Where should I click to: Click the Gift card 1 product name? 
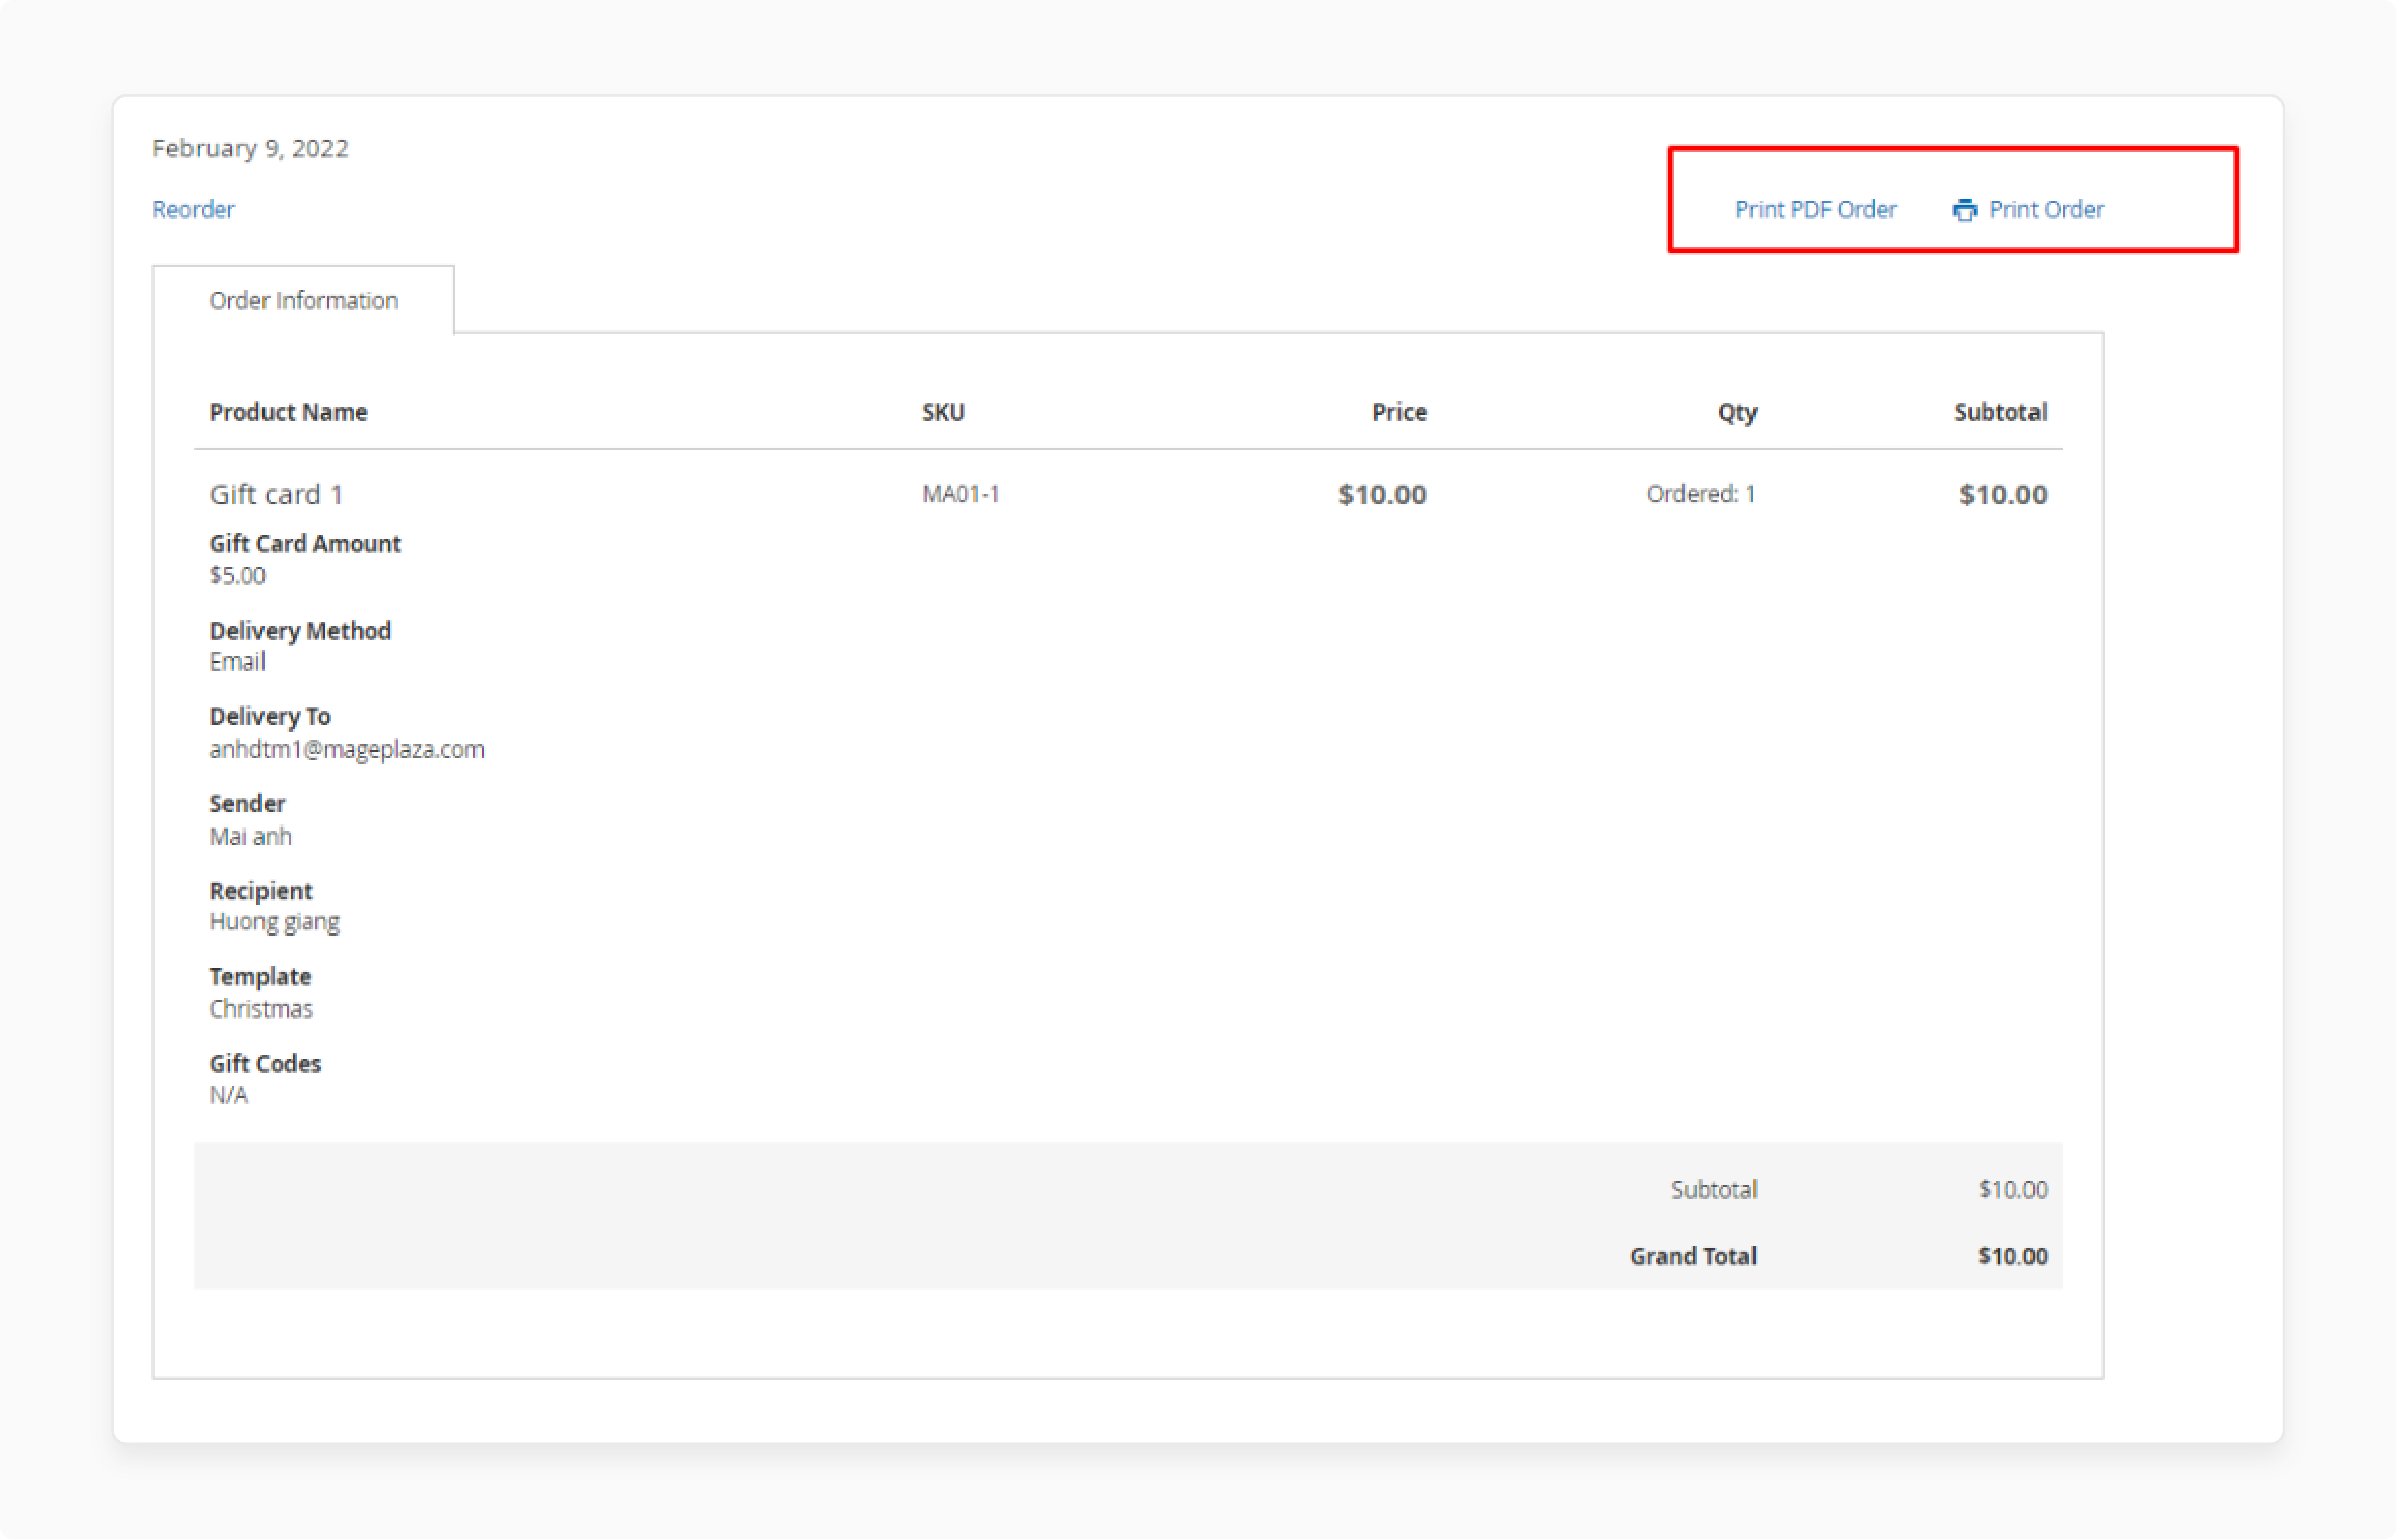pyautogui.click(x=276, y=494)
